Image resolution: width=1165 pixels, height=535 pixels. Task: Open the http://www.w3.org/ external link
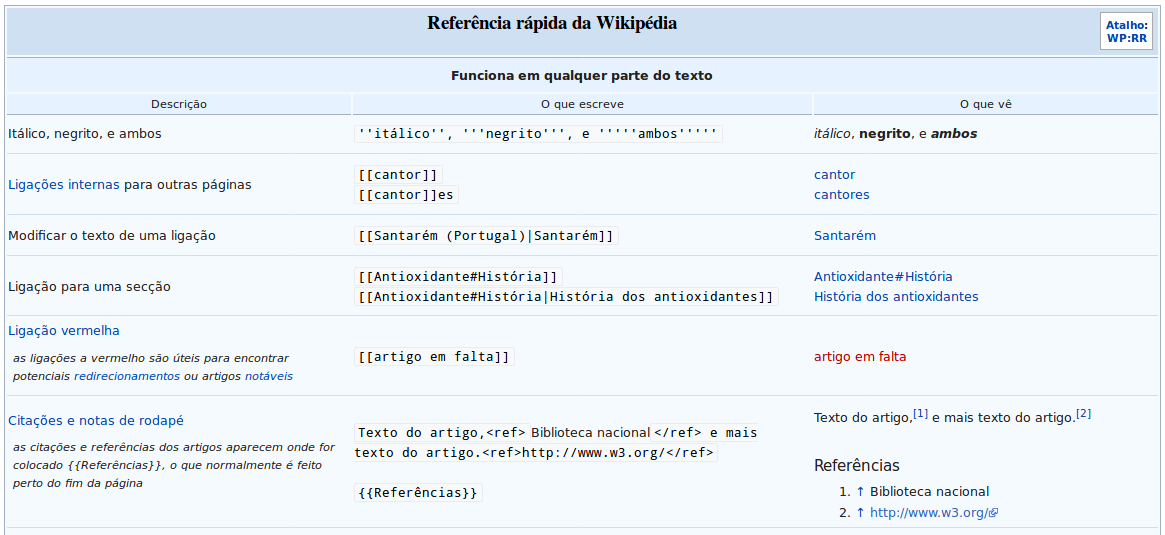929,513
